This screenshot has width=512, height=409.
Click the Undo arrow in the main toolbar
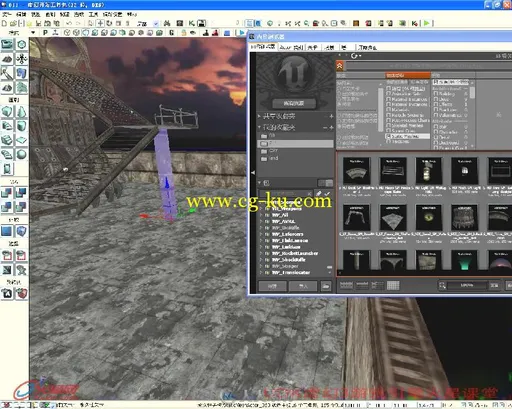tap(69, 23)
